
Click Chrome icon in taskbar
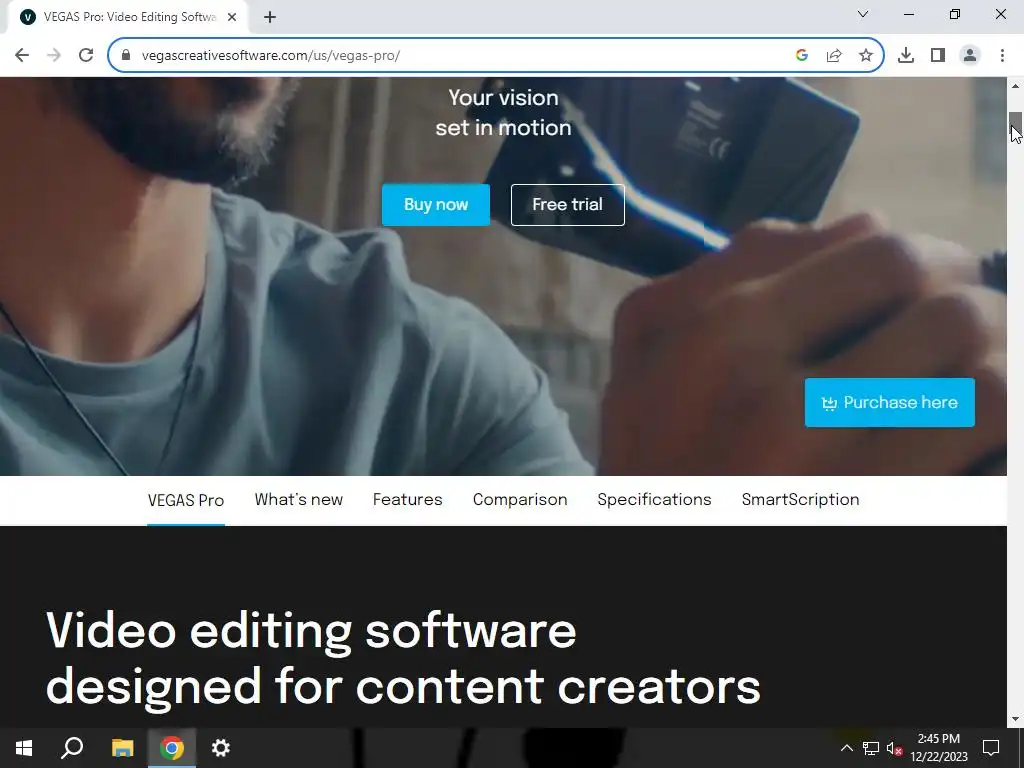[172, 748]
